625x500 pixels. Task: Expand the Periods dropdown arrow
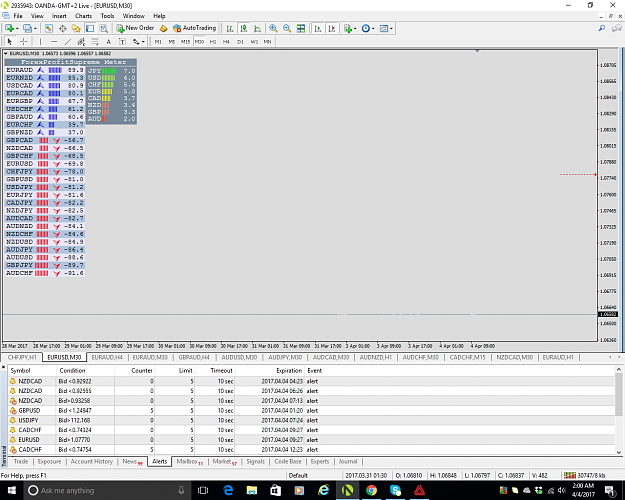pyautogui.click(x=373, y=29)
